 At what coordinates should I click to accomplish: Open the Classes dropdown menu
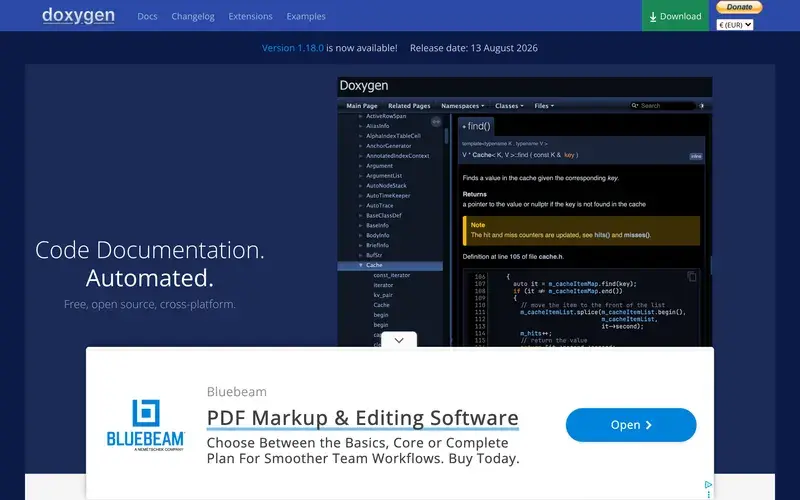509,106
